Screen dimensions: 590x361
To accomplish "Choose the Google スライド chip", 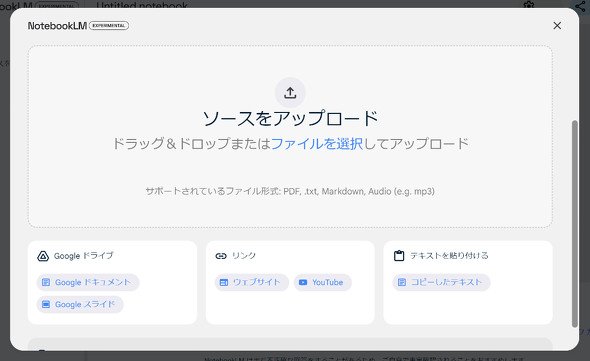I will point(80,304).
